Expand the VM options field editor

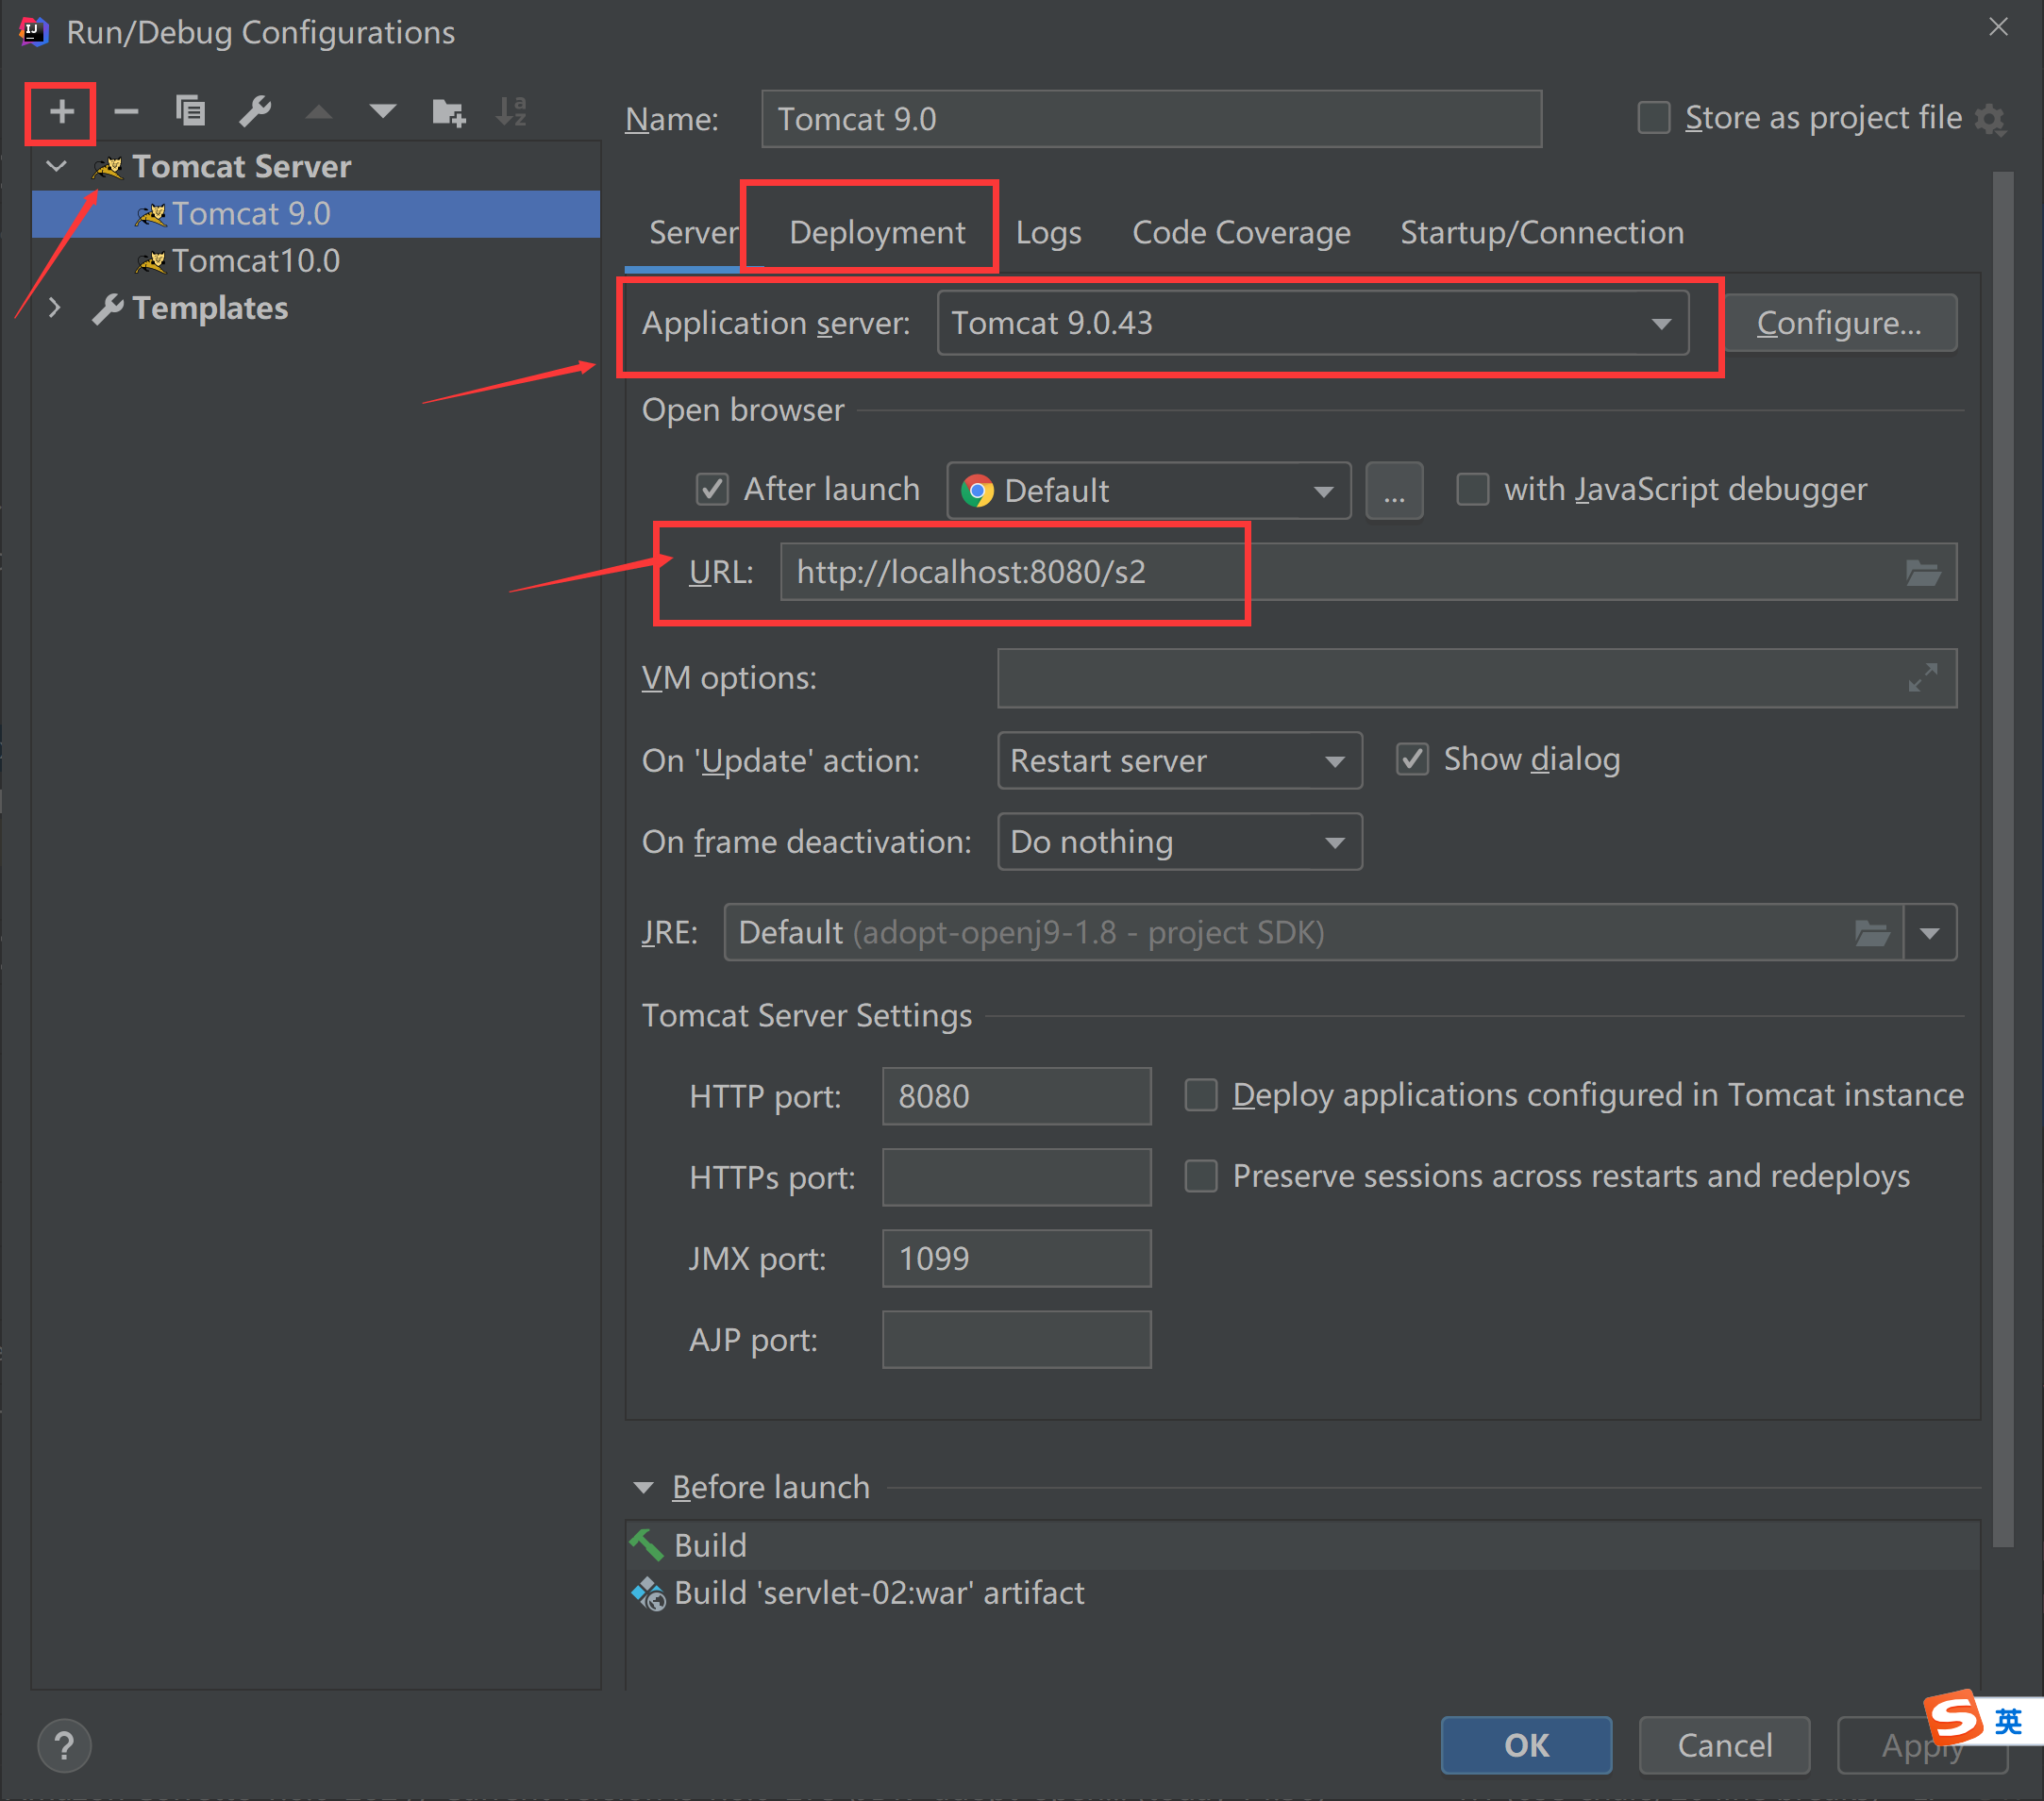[x=1922, y=678]
